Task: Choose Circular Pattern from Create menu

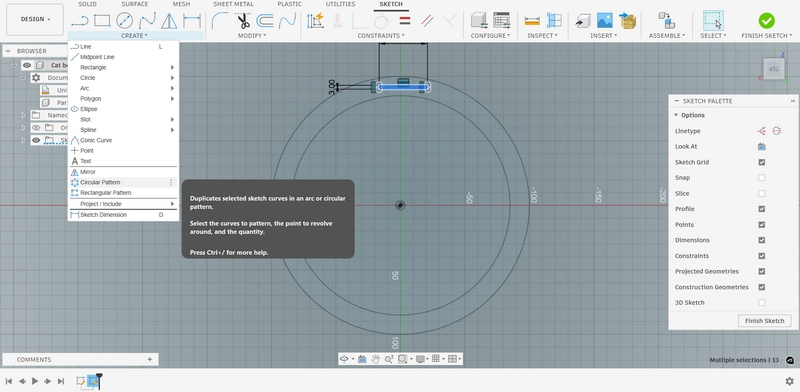Action: (x=123, y=182)
